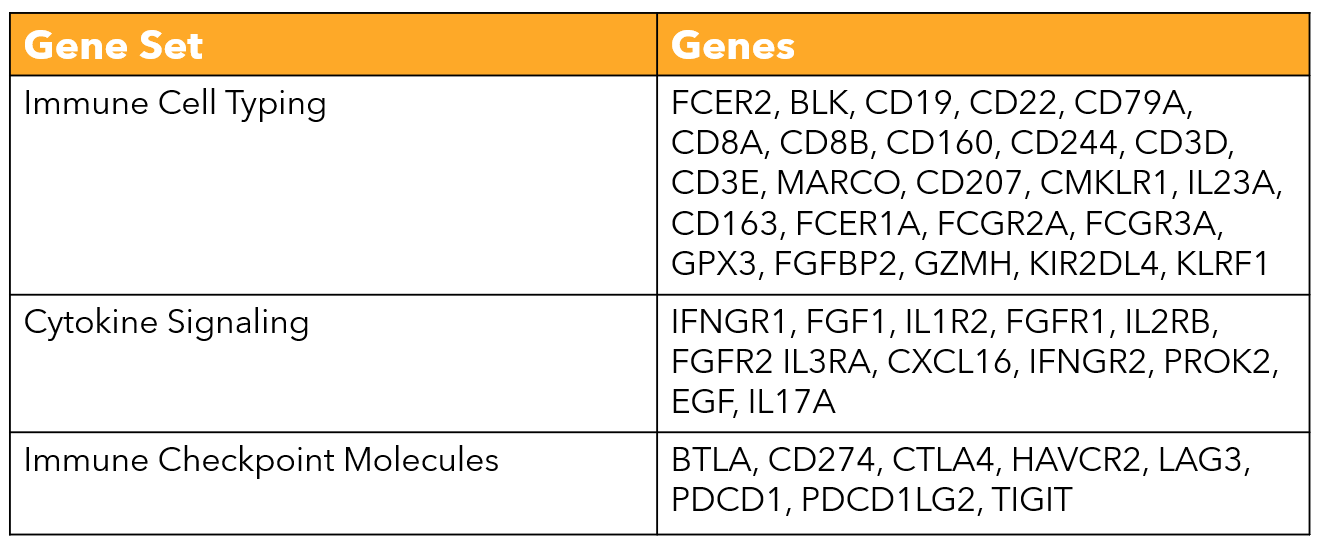Select the "Immune Checkpoint Molecules" row label
The width and height of the screenshot is (1320, 544).
(261, 460)
